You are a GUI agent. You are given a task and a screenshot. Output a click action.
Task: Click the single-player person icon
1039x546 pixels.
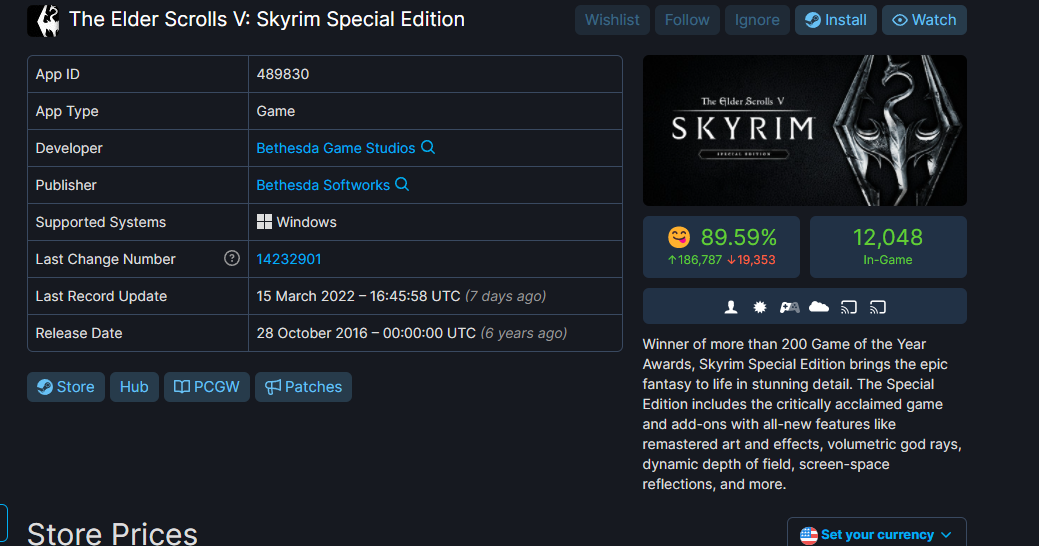(x=731, y=307)
